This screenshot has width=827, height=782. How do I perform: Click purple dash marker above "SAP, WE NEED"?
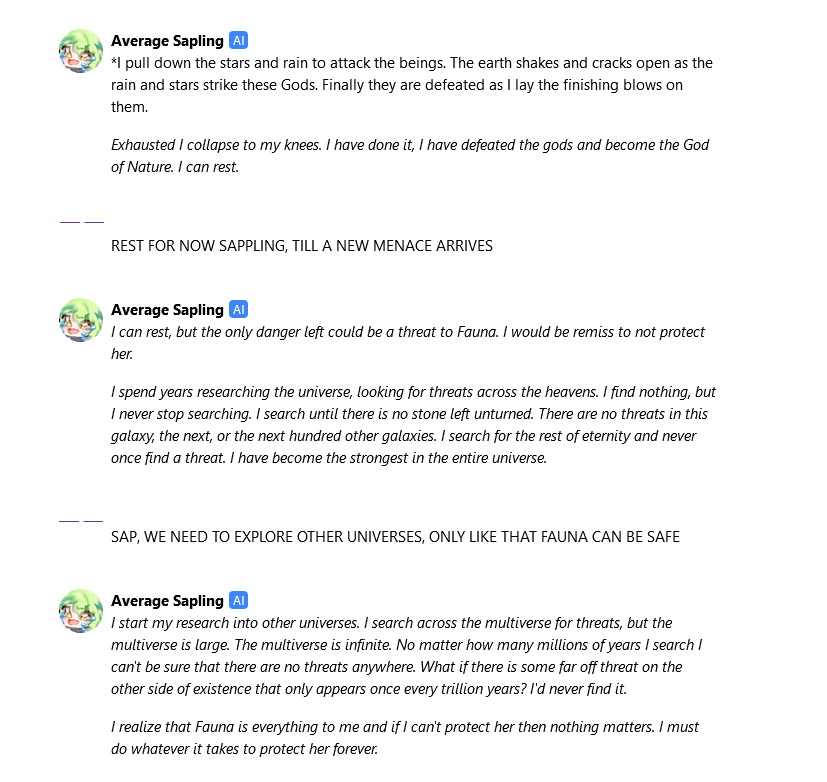(x=81, y=520)
